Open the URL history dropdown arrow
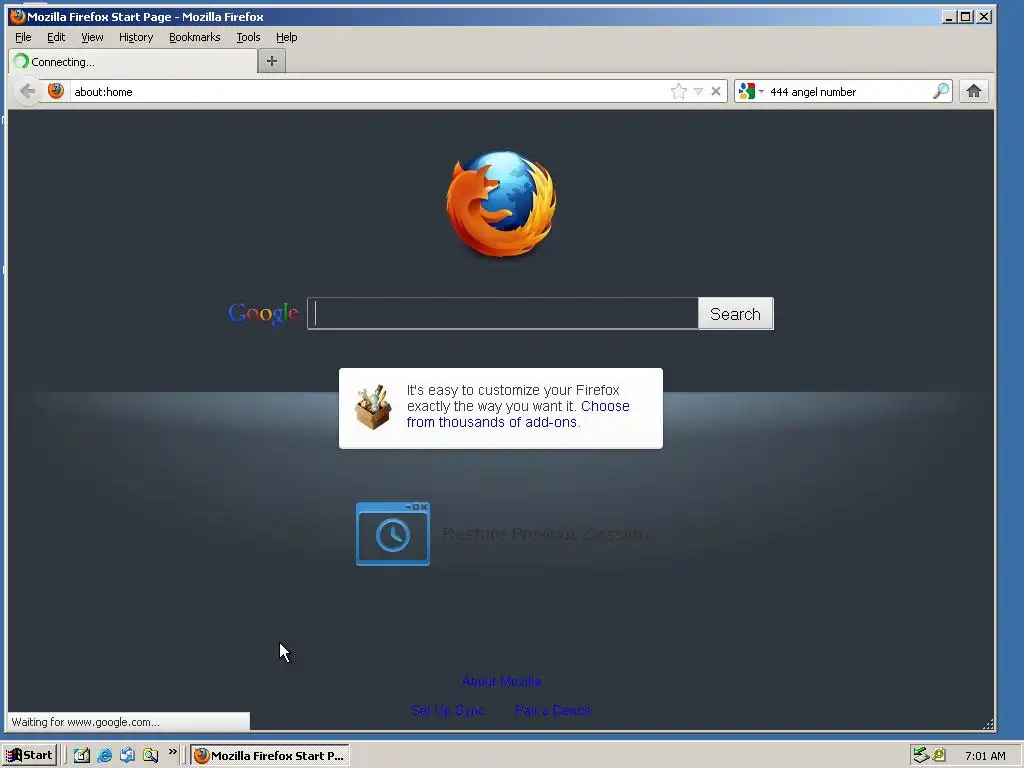The width and height of the screenshot is (1024, 768). tap(698, 91)
